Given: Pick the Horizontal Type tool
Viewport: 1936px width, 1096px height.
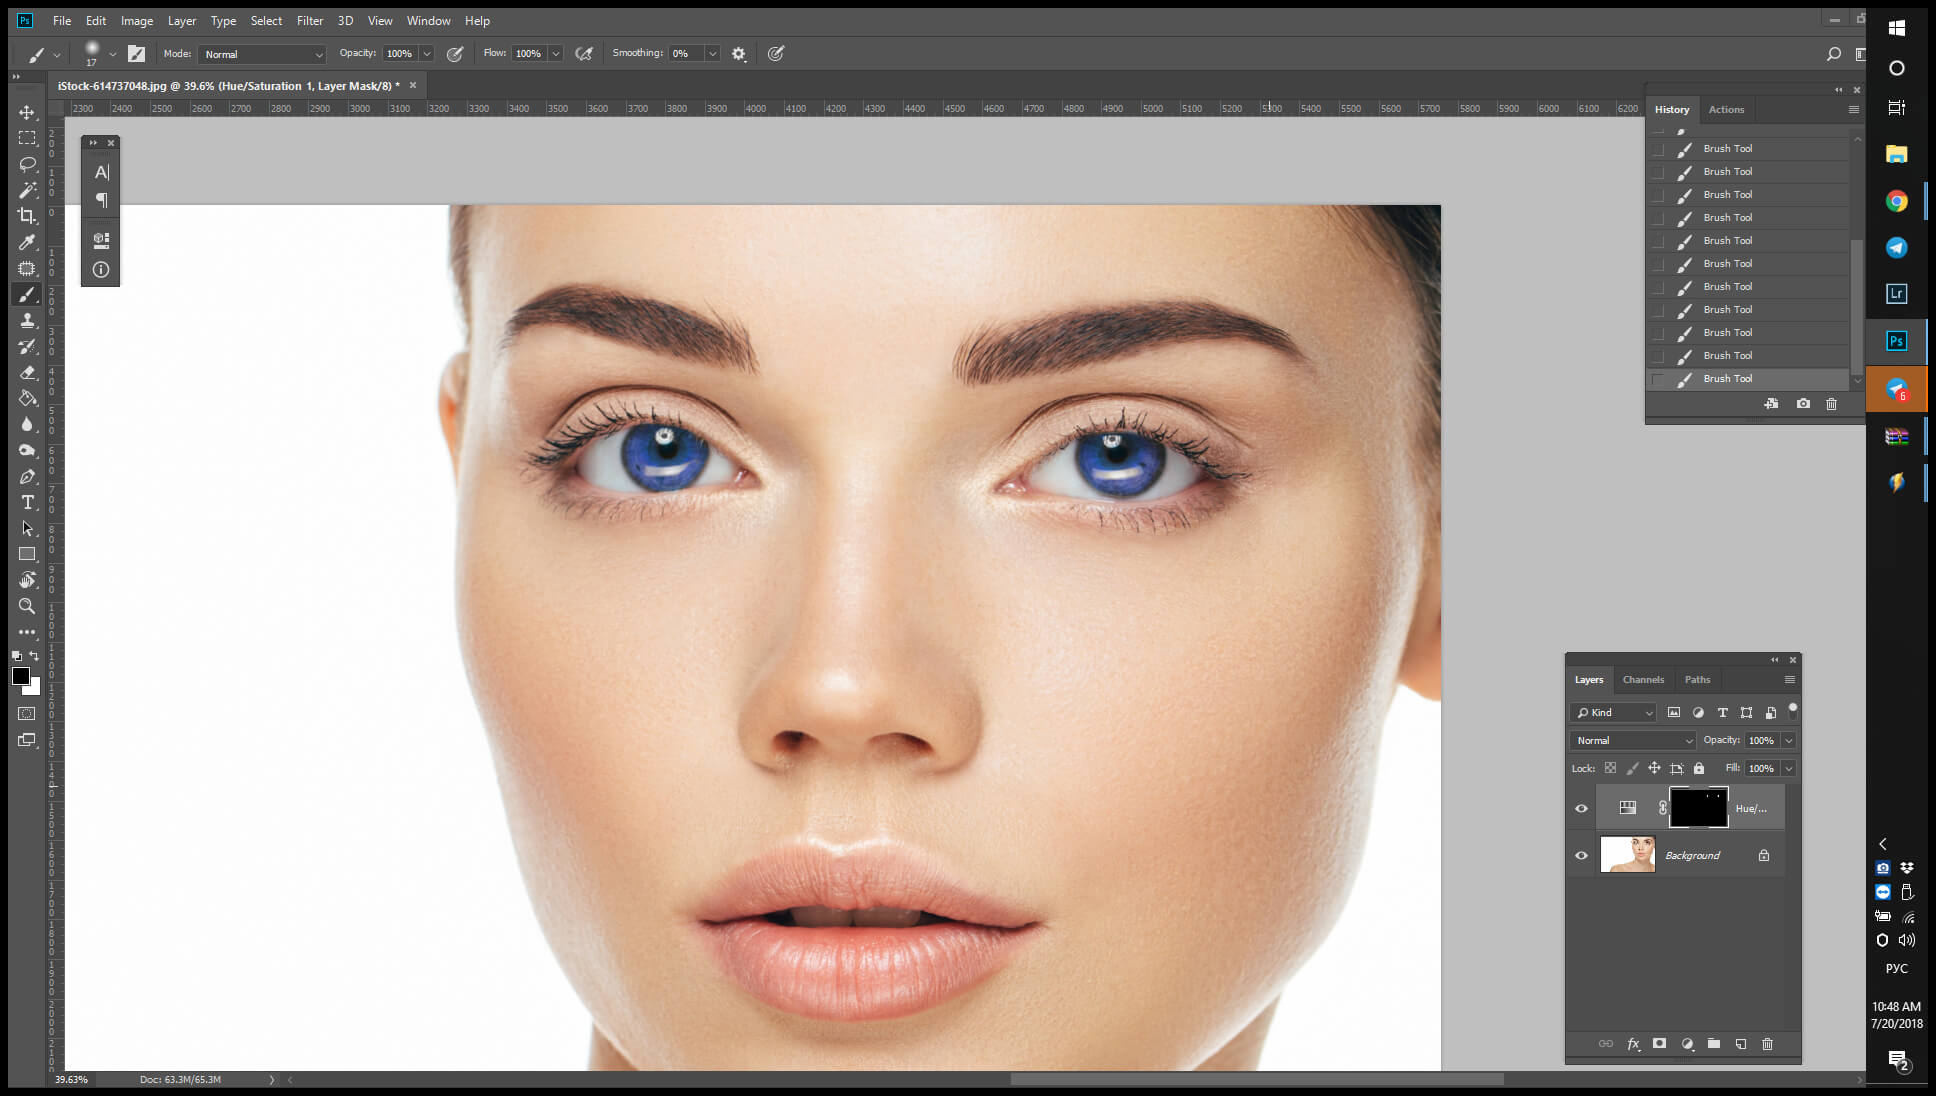Looking at the screenshot, I should click(27, 502).
